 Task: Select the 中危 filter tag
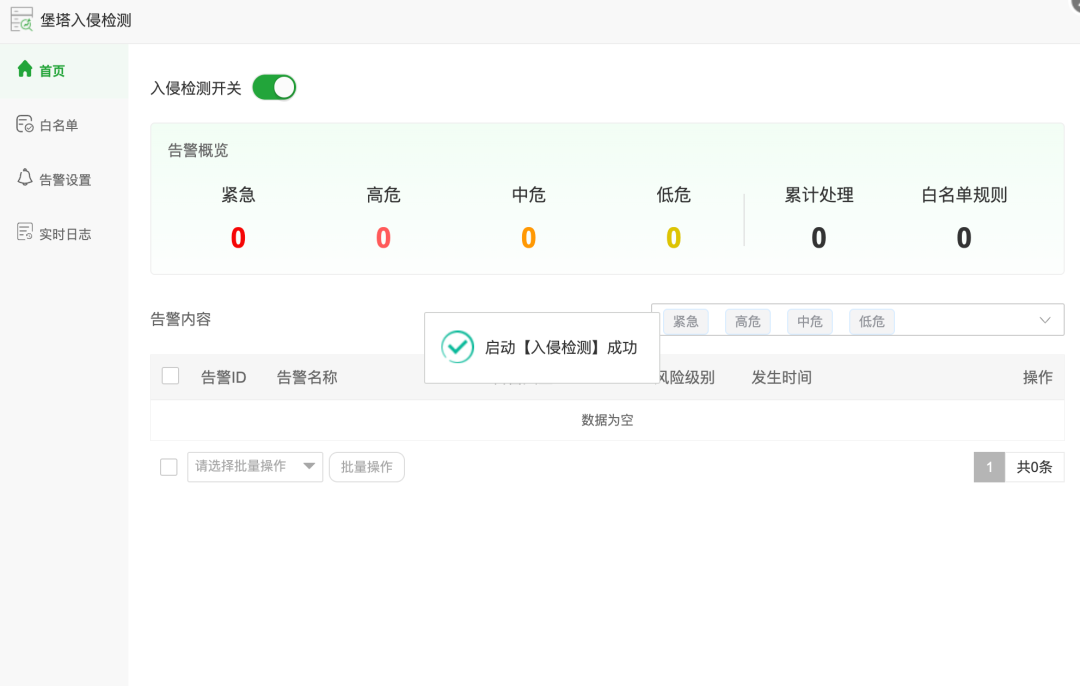pyautogui.click(x=810, y=321)
